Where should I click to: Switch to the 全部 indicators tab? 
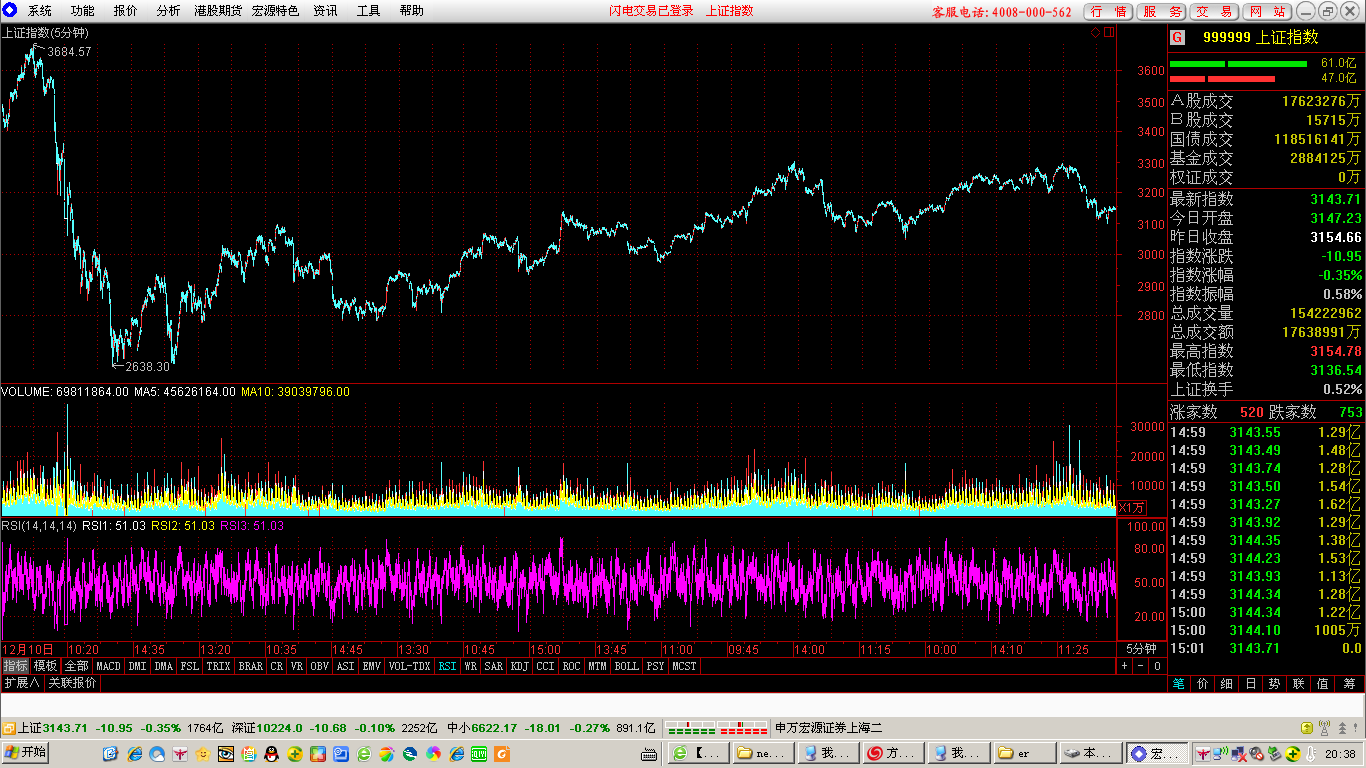pos(76,666)
